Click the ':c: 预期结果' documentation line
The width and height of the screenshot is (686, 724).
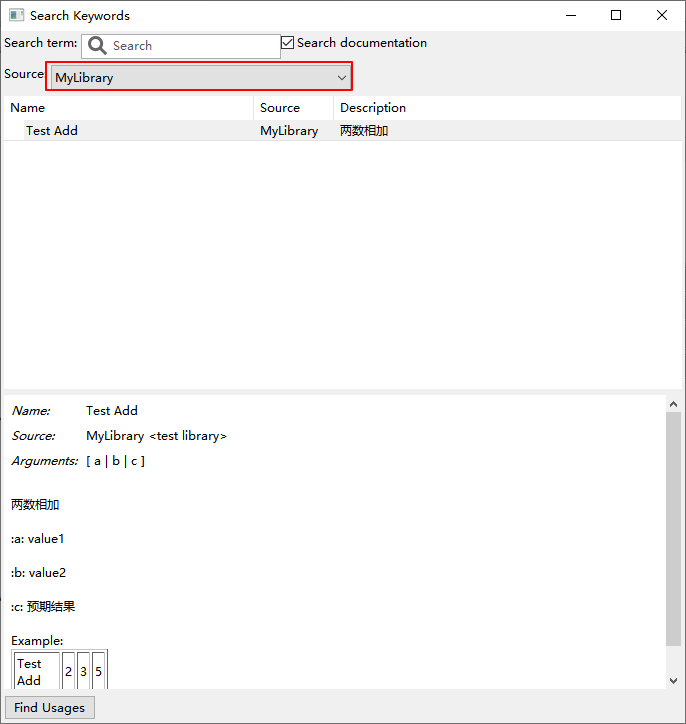43,606
